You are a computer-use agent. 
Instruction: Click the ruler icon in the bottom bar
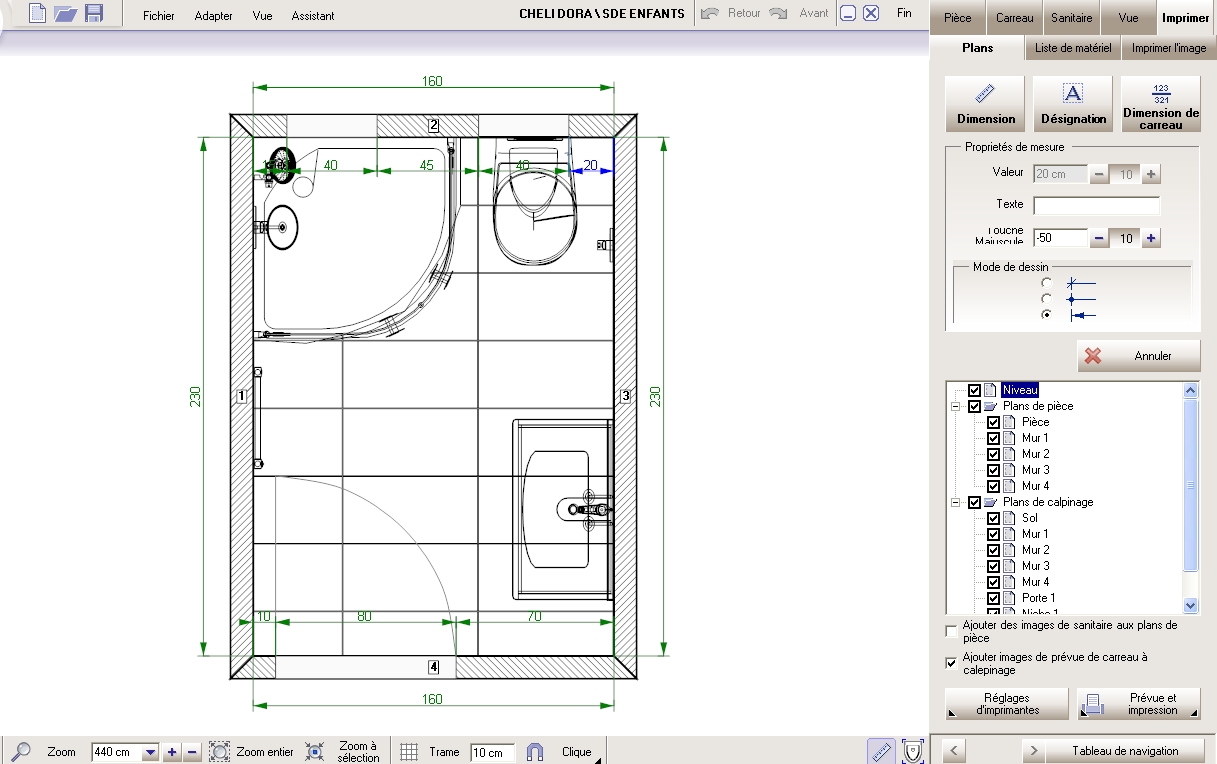880,751
